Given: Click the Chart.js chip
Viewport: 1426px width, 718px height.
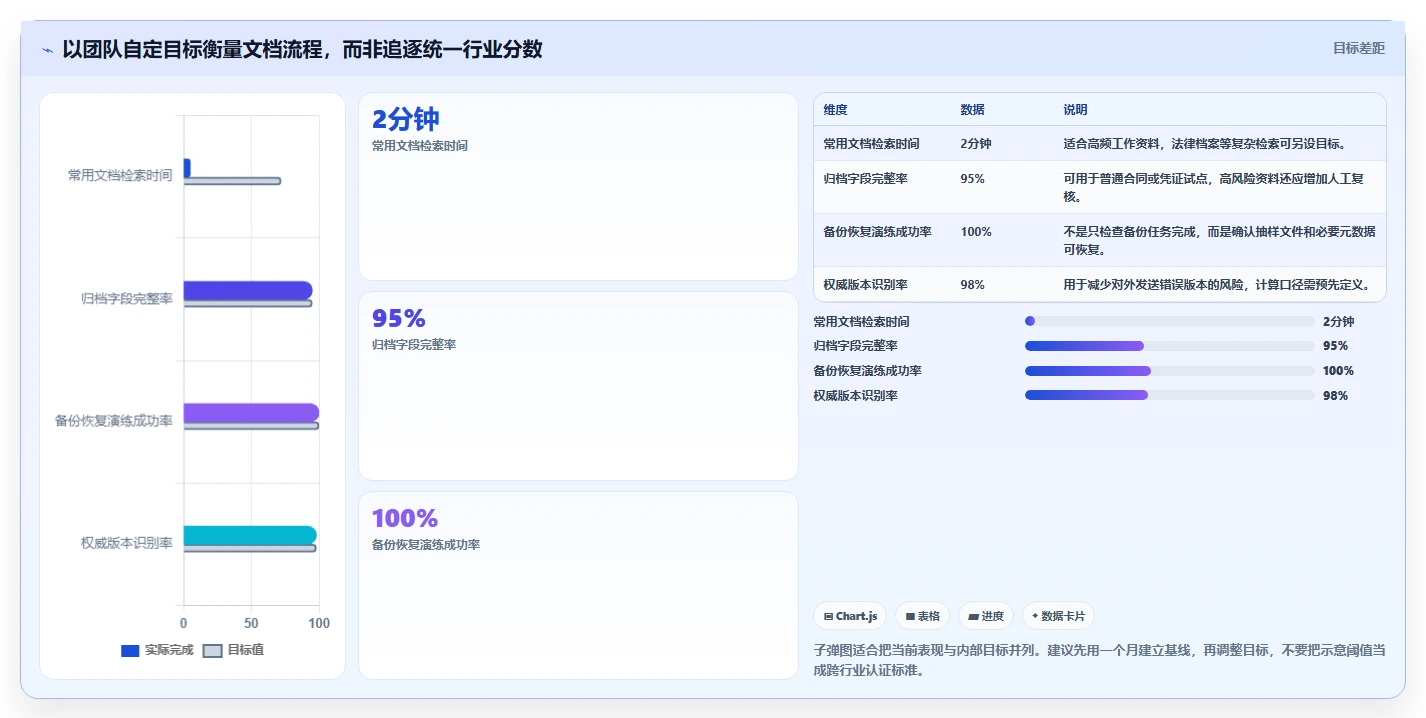Looking at the screenshot, I should (x=850, y=616).
